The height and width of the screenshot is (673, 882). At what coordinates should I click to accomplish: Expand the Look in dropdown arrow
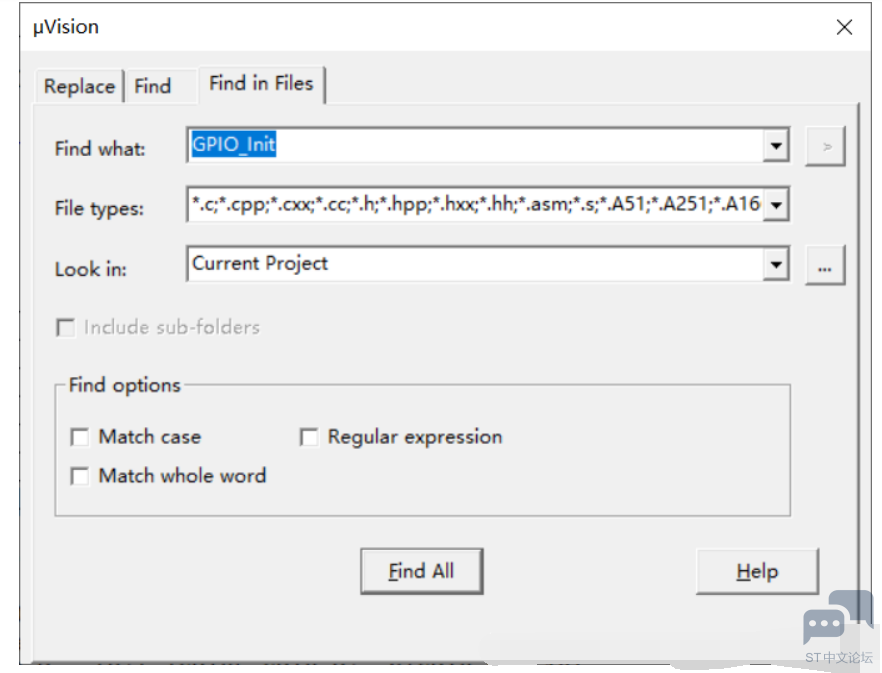(x=776, y=264)
